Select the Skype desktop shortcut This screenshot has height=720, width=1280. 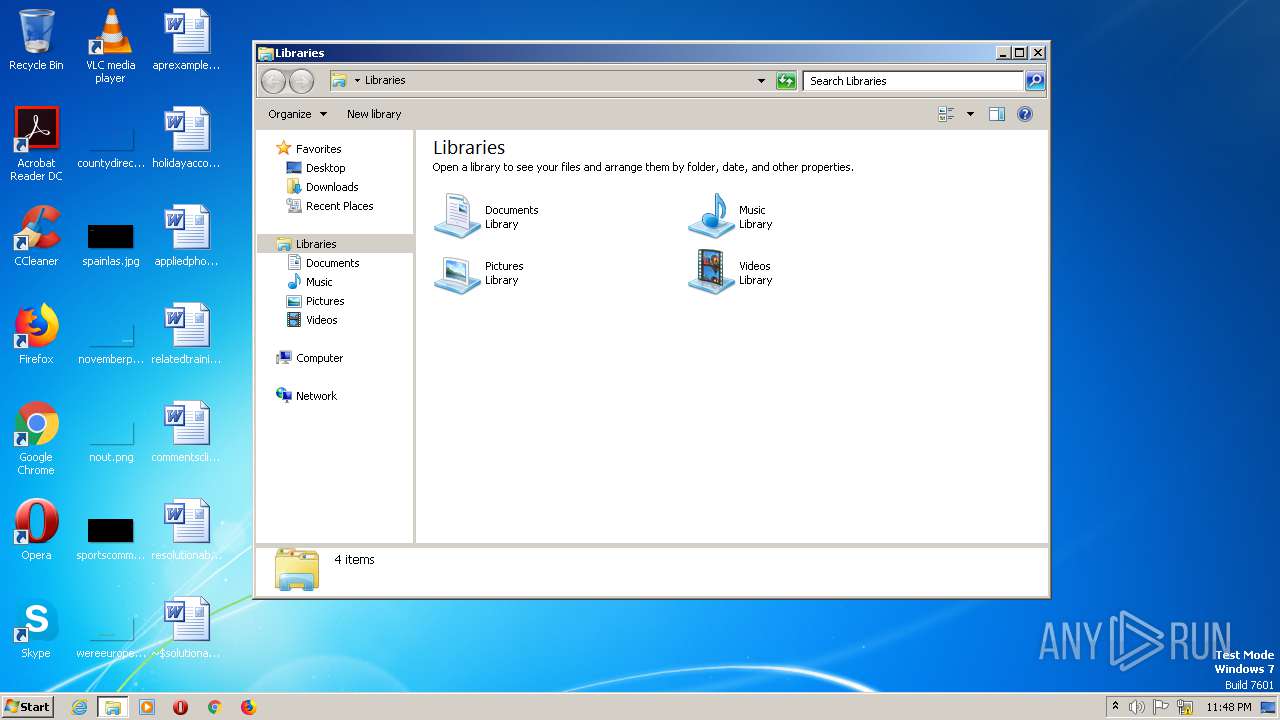point(36,628)
